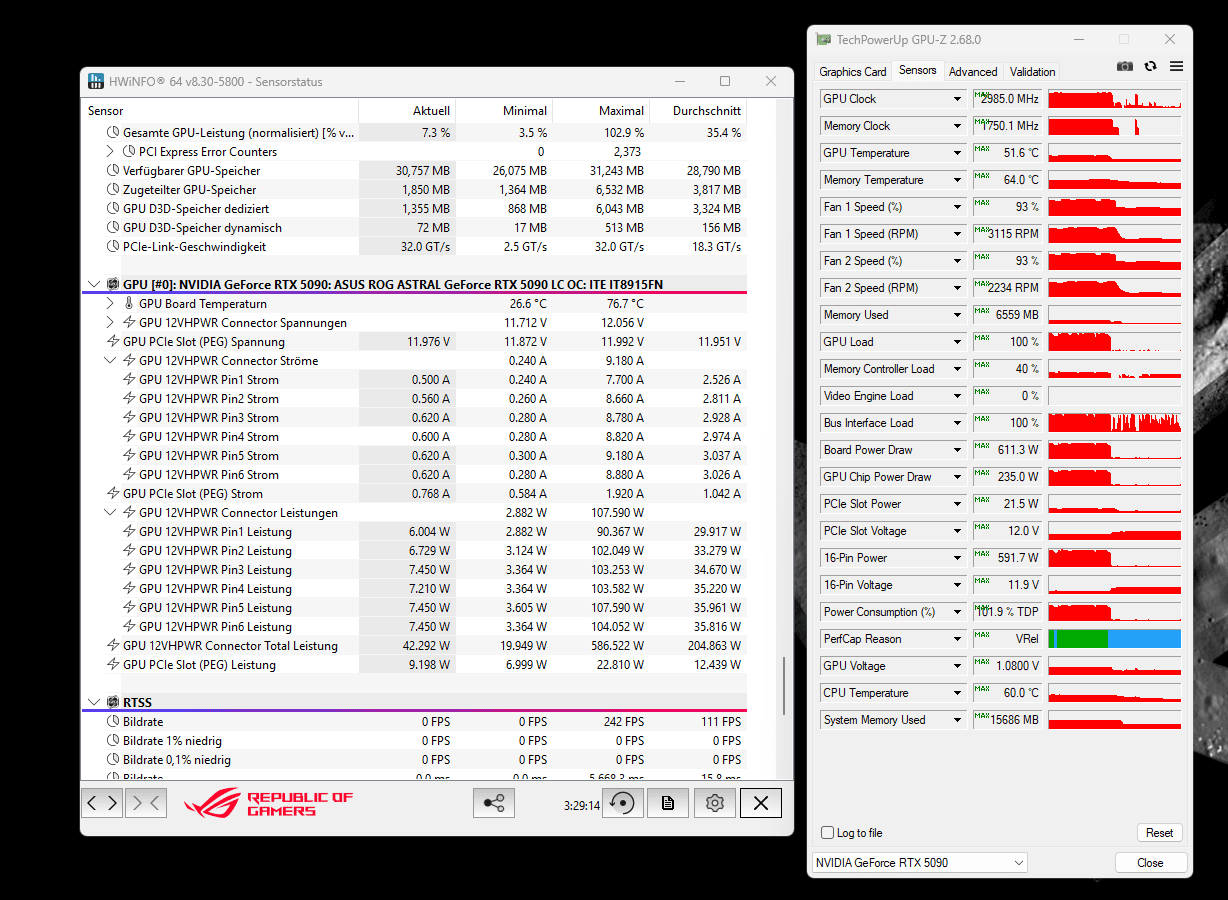
Task: Click the 3:29:14 elapsed time text
Action: point(582,805)
